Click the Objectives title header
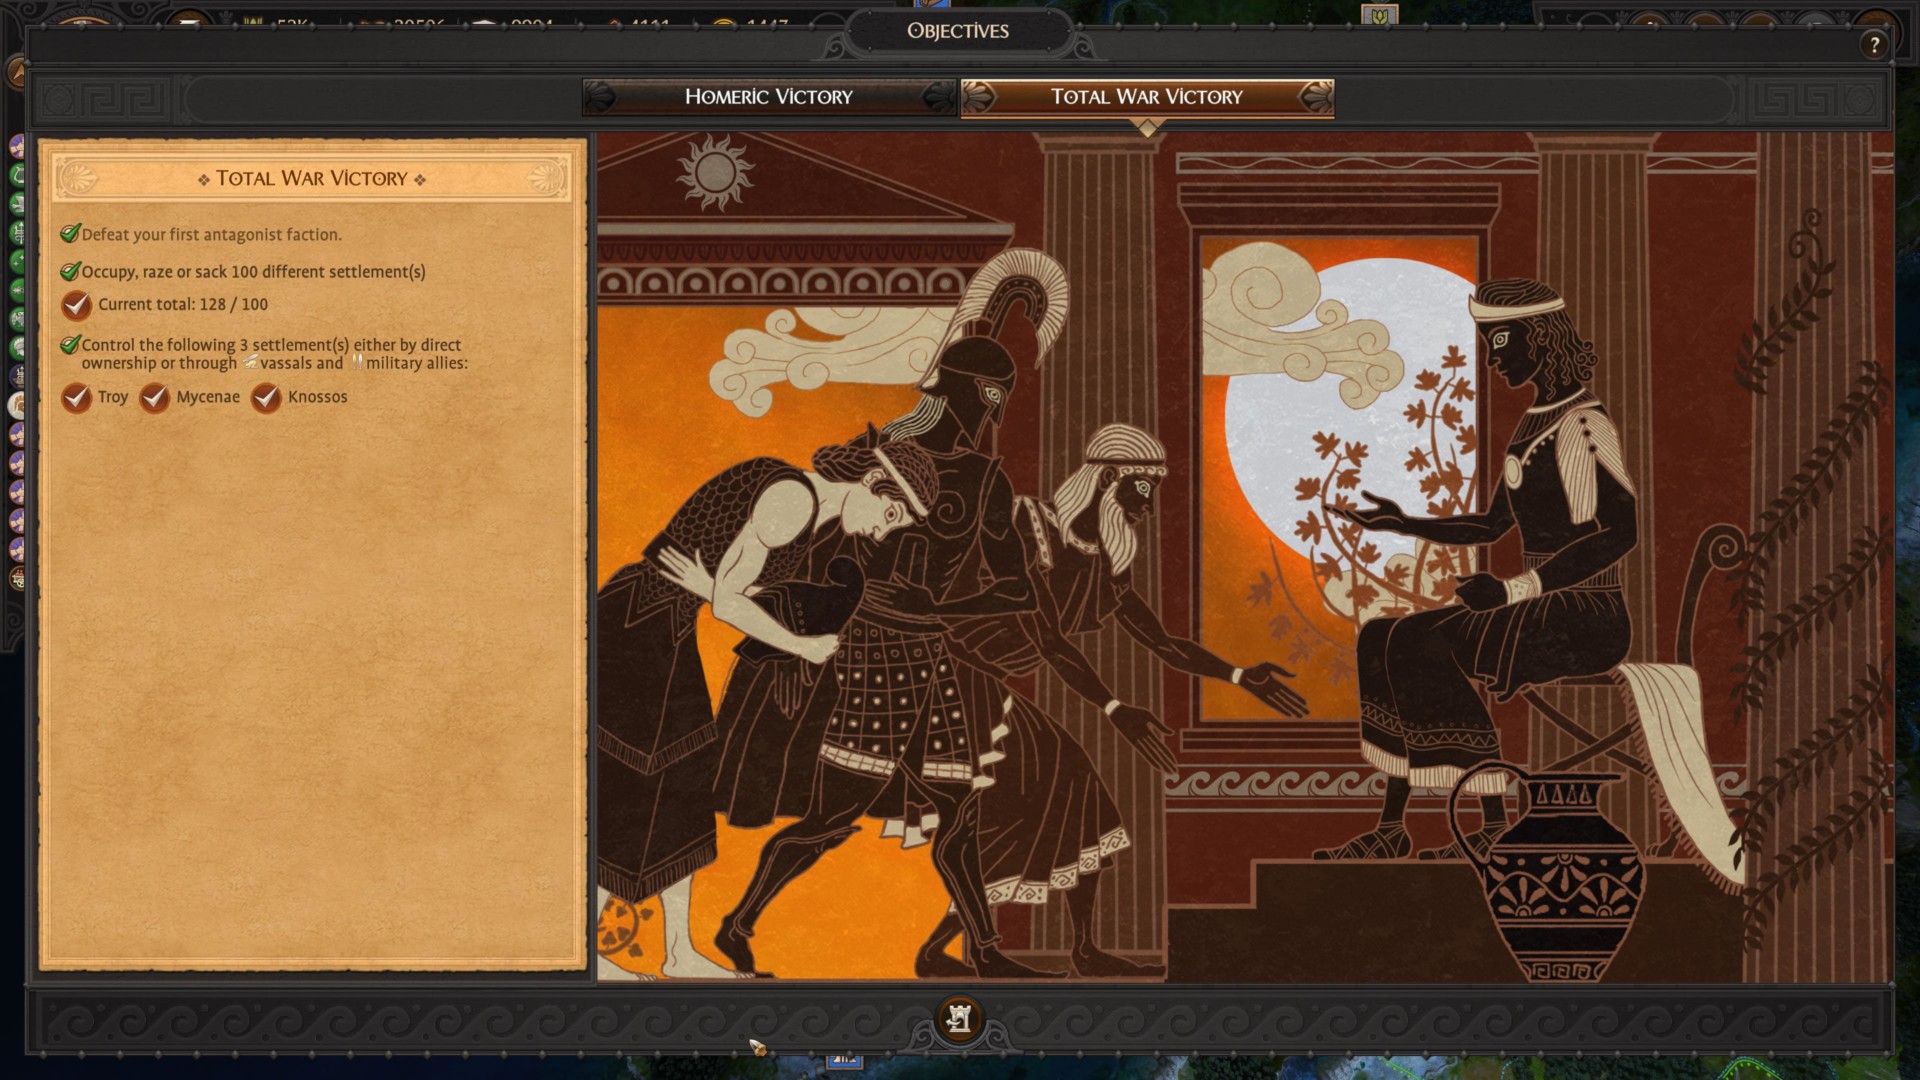The width and height of the screenshot is (1920, 1080). pos(957,31)
